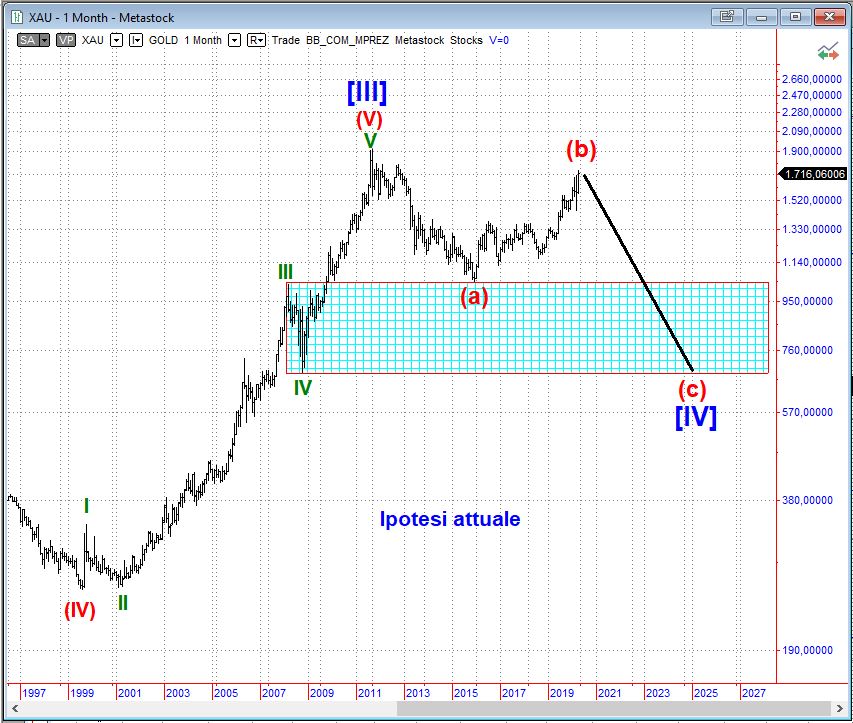This screenshot has height=723, width=853.
Task: Click the XAU symbol label
Action: pos(92,40)
